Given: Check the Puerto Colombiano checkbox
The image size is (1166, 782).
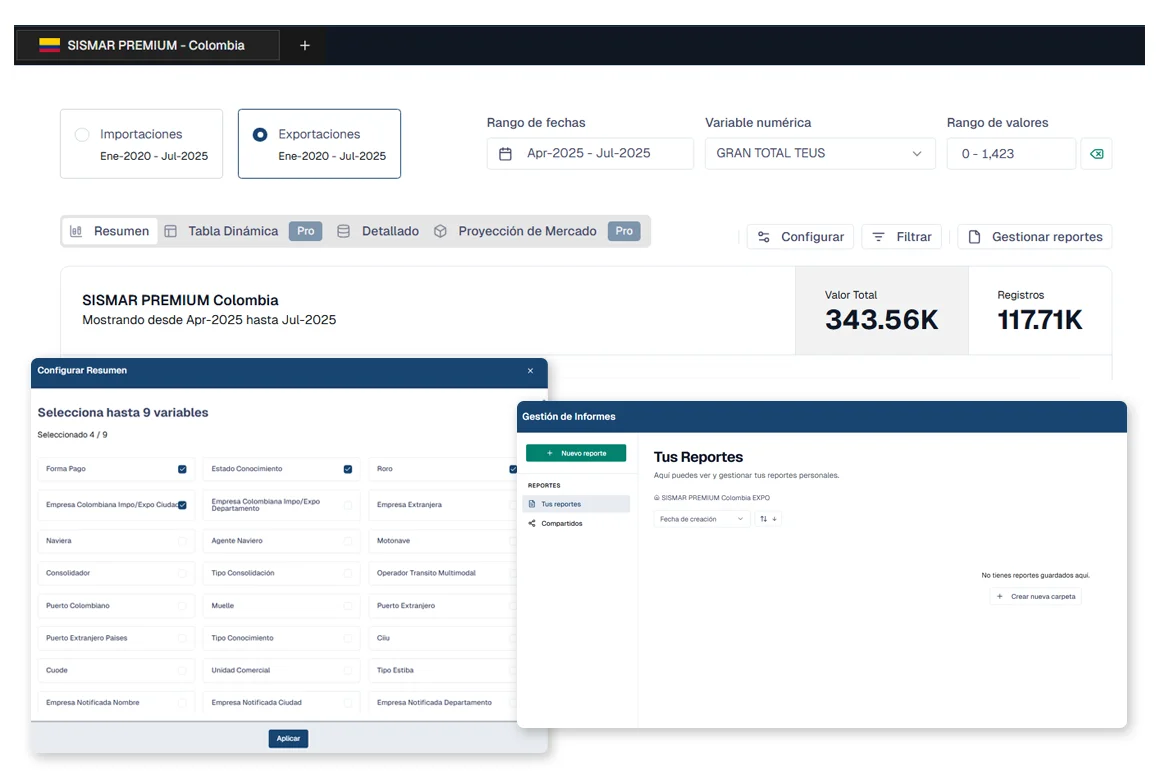Looking at the screenshot, I should coord(182,606).
